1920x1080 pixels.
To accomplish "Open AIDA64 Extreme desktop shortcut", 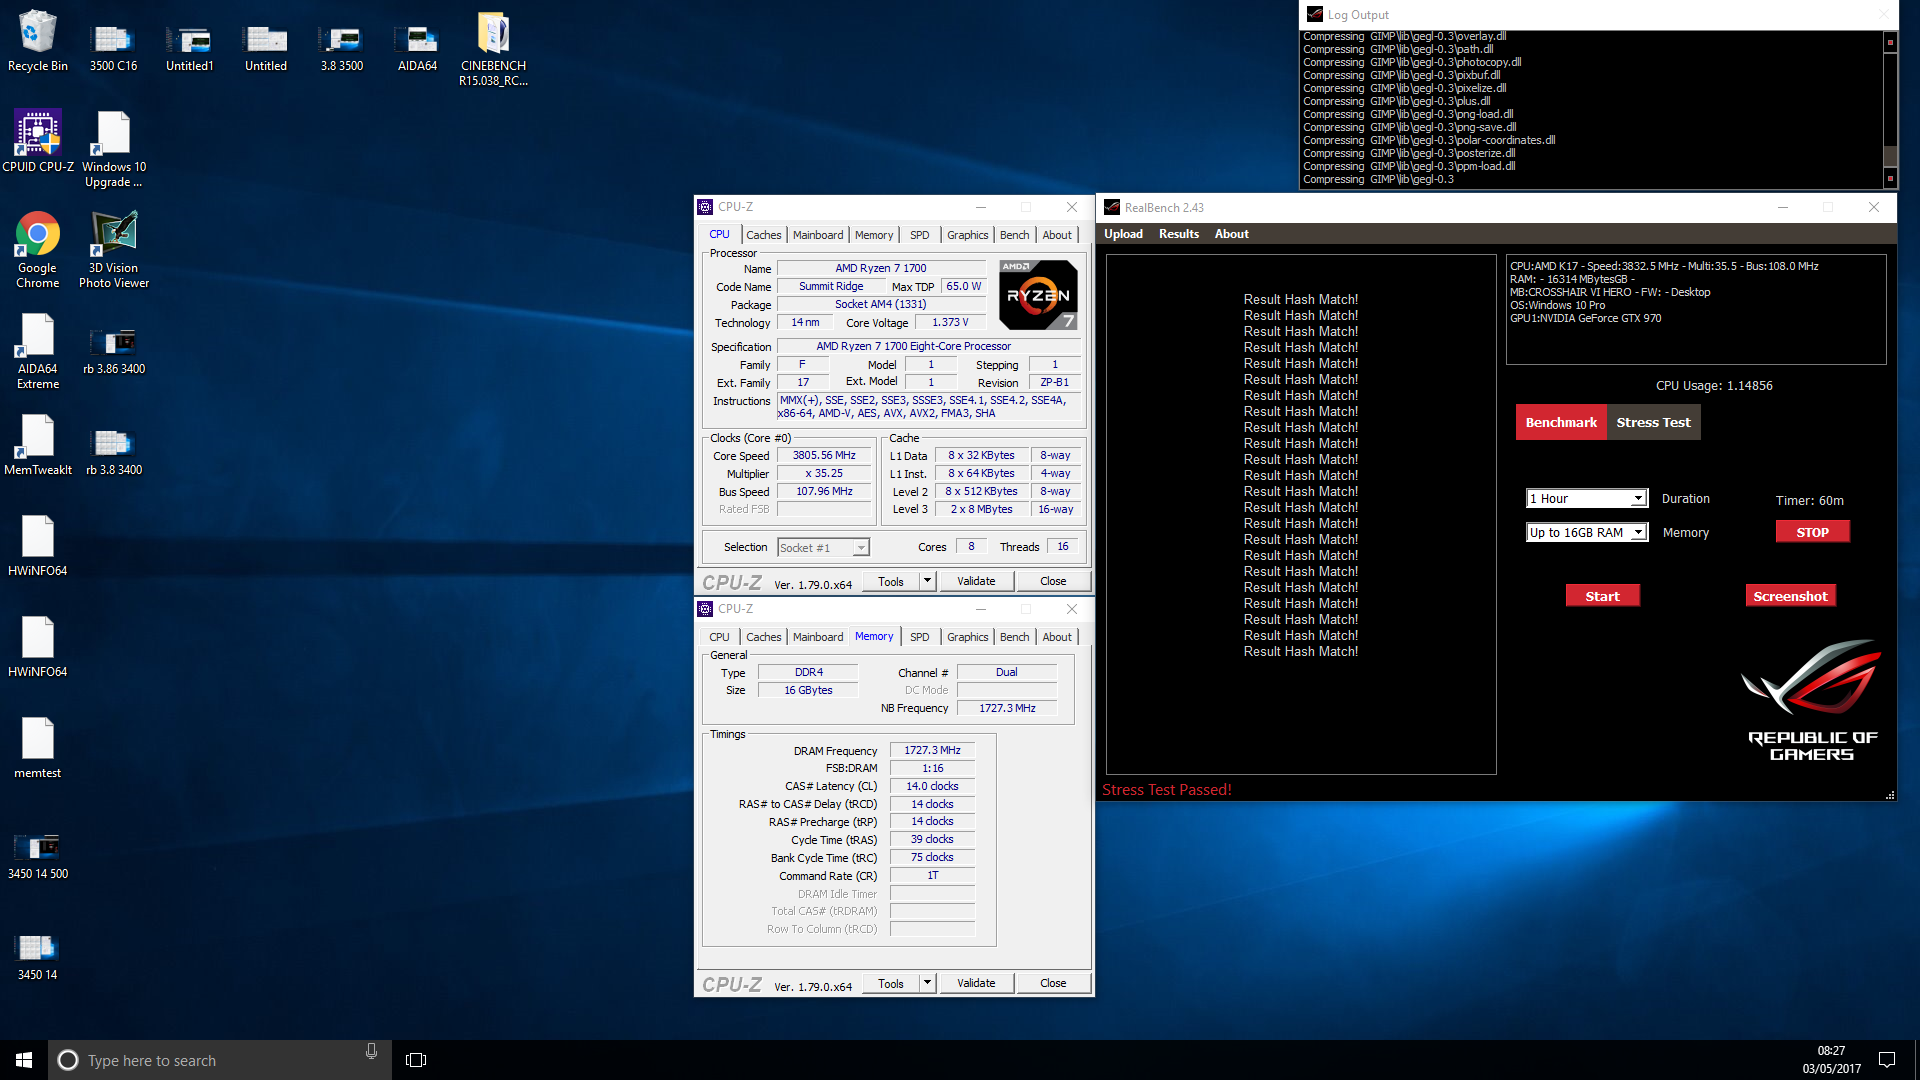I will [x=38, y=351].
